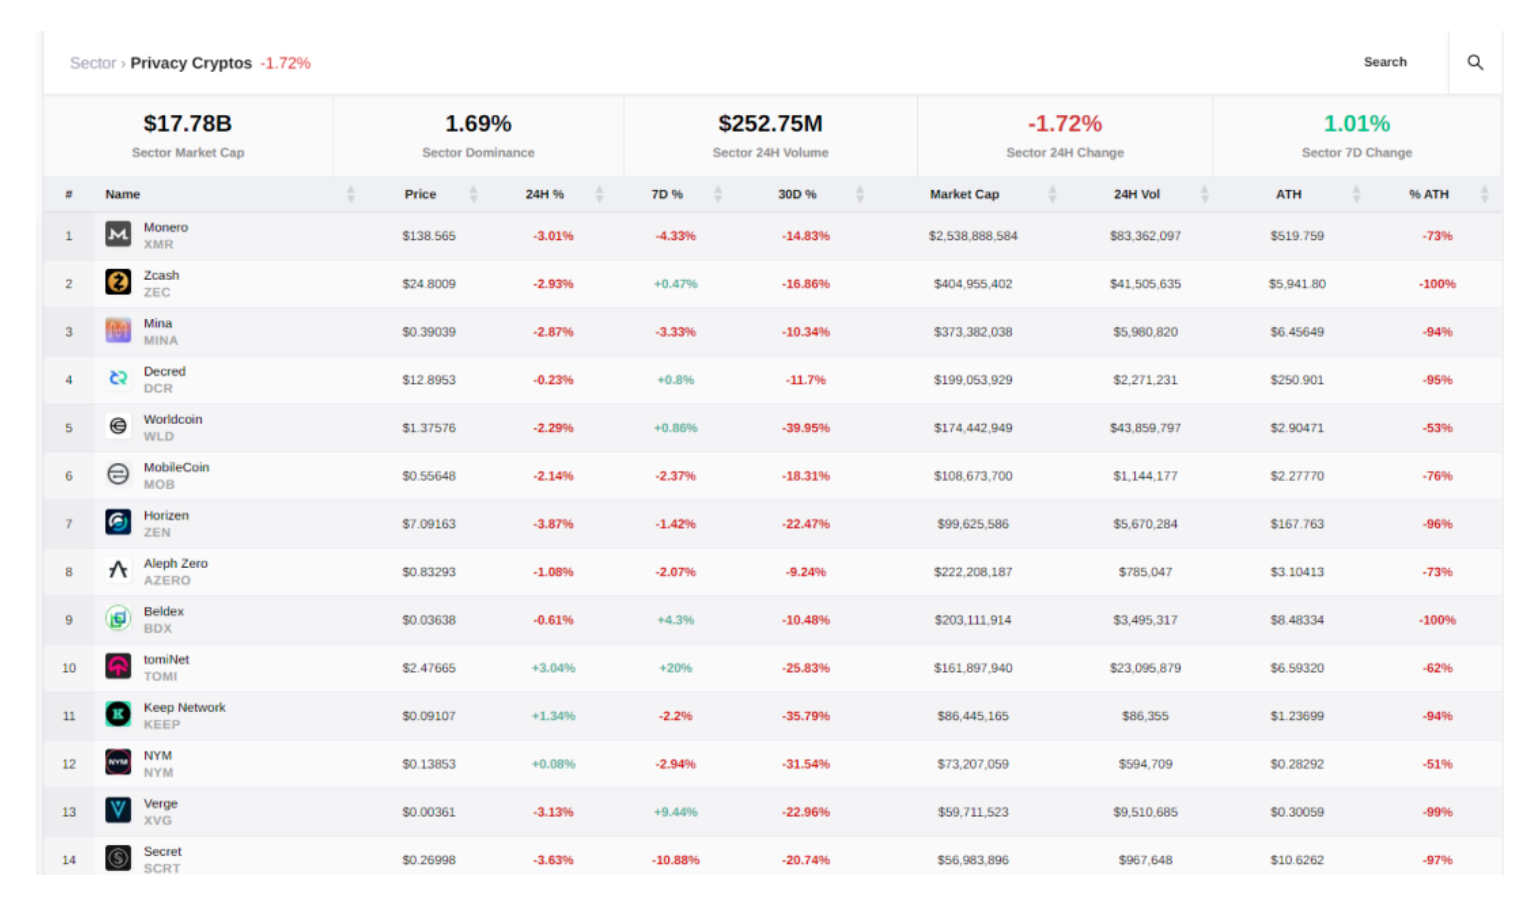
Task: Click Aleph Zero 24H volume $785,047
Action: 1145,572
